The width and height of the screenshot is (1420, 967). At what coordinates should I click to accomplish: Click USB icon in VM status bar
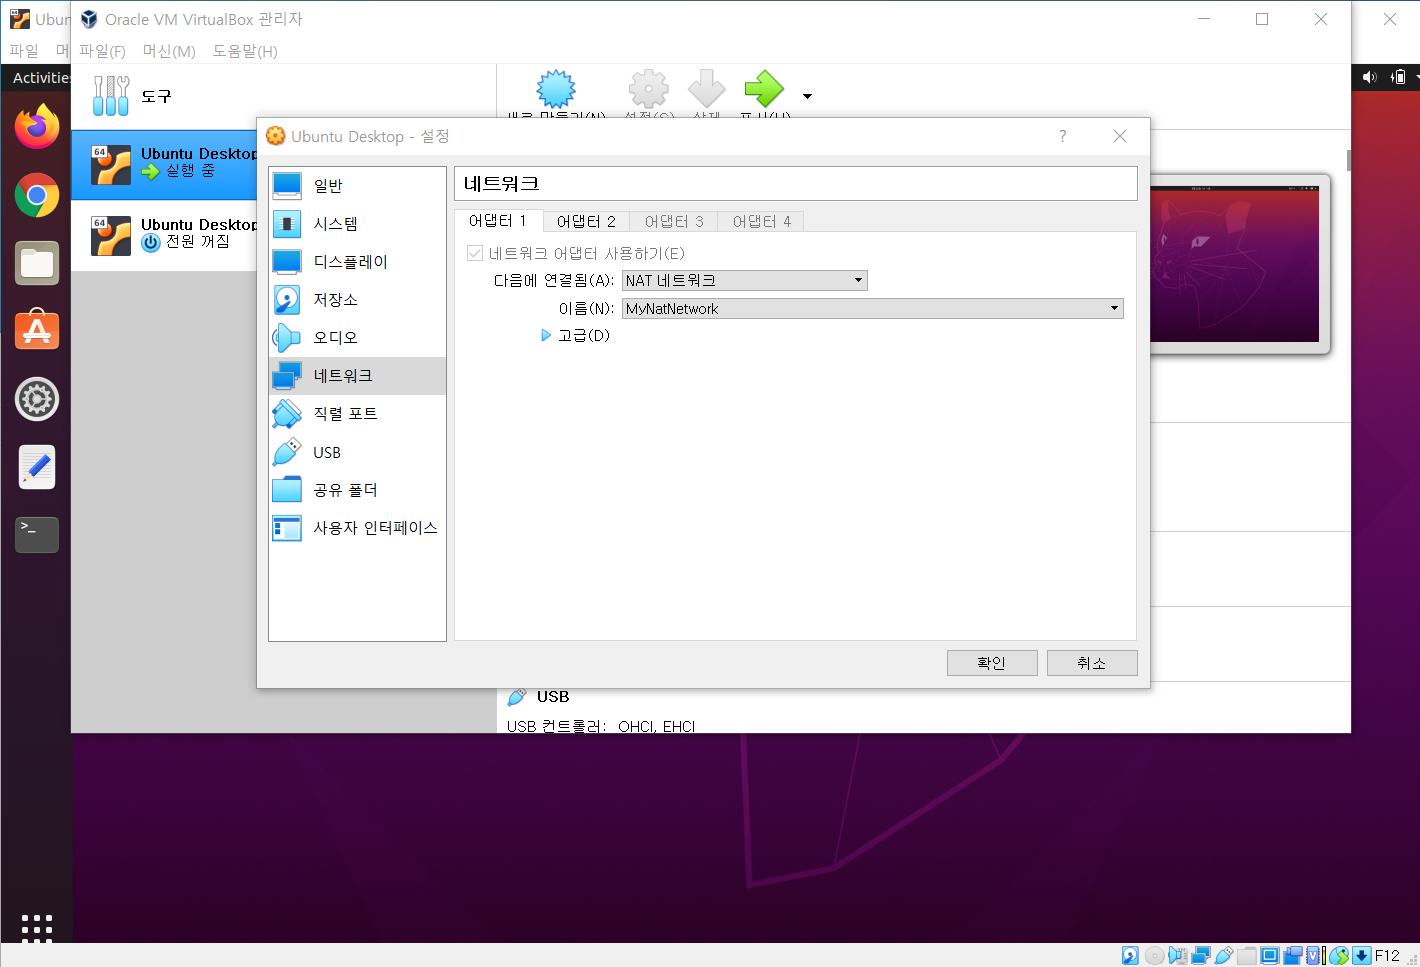point(1224,956)
